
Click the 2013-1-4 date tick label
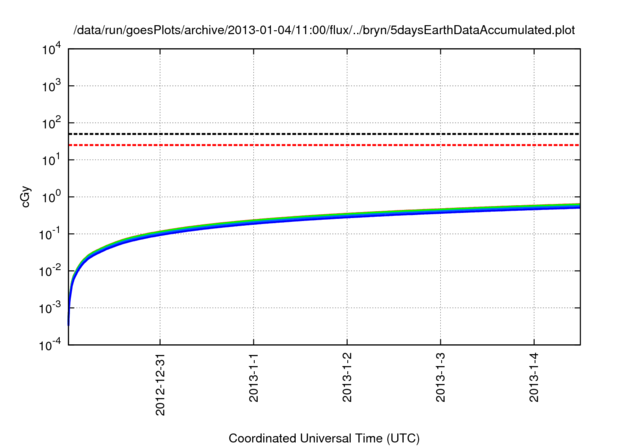(534, 378)
